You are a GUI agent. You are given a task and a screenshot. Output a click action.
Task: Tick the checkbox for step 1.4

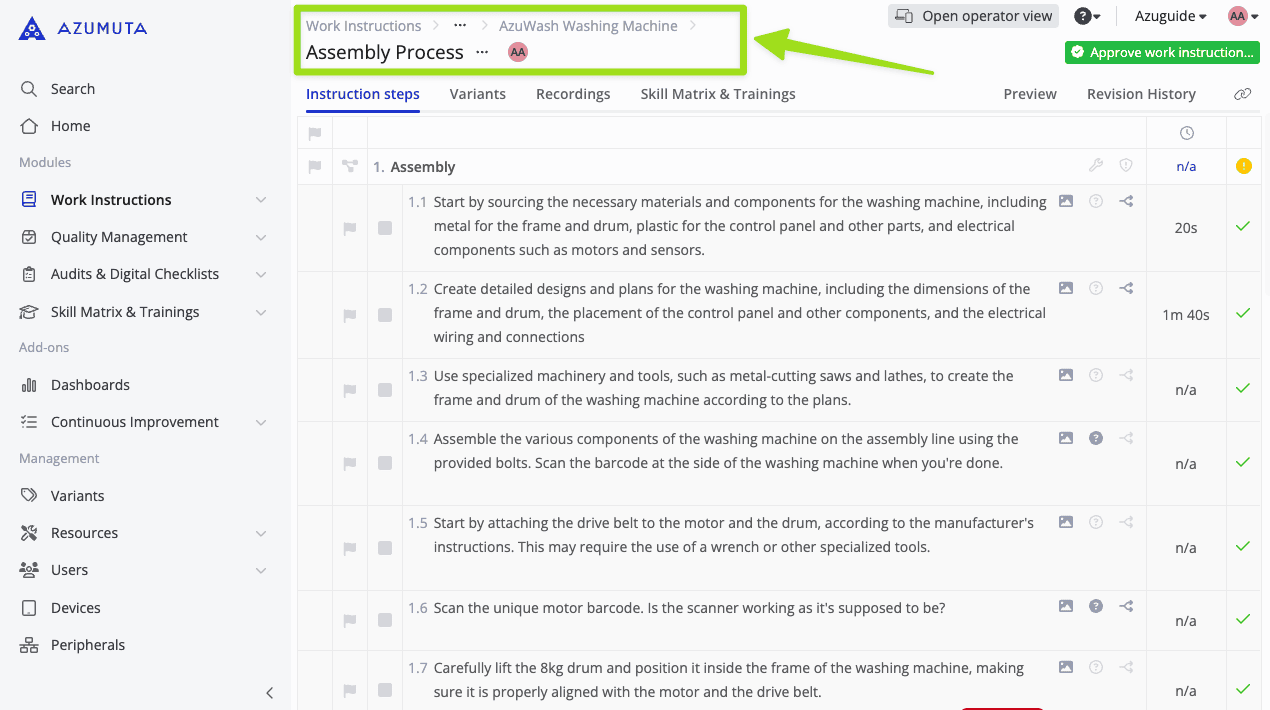tap(385, 463)
